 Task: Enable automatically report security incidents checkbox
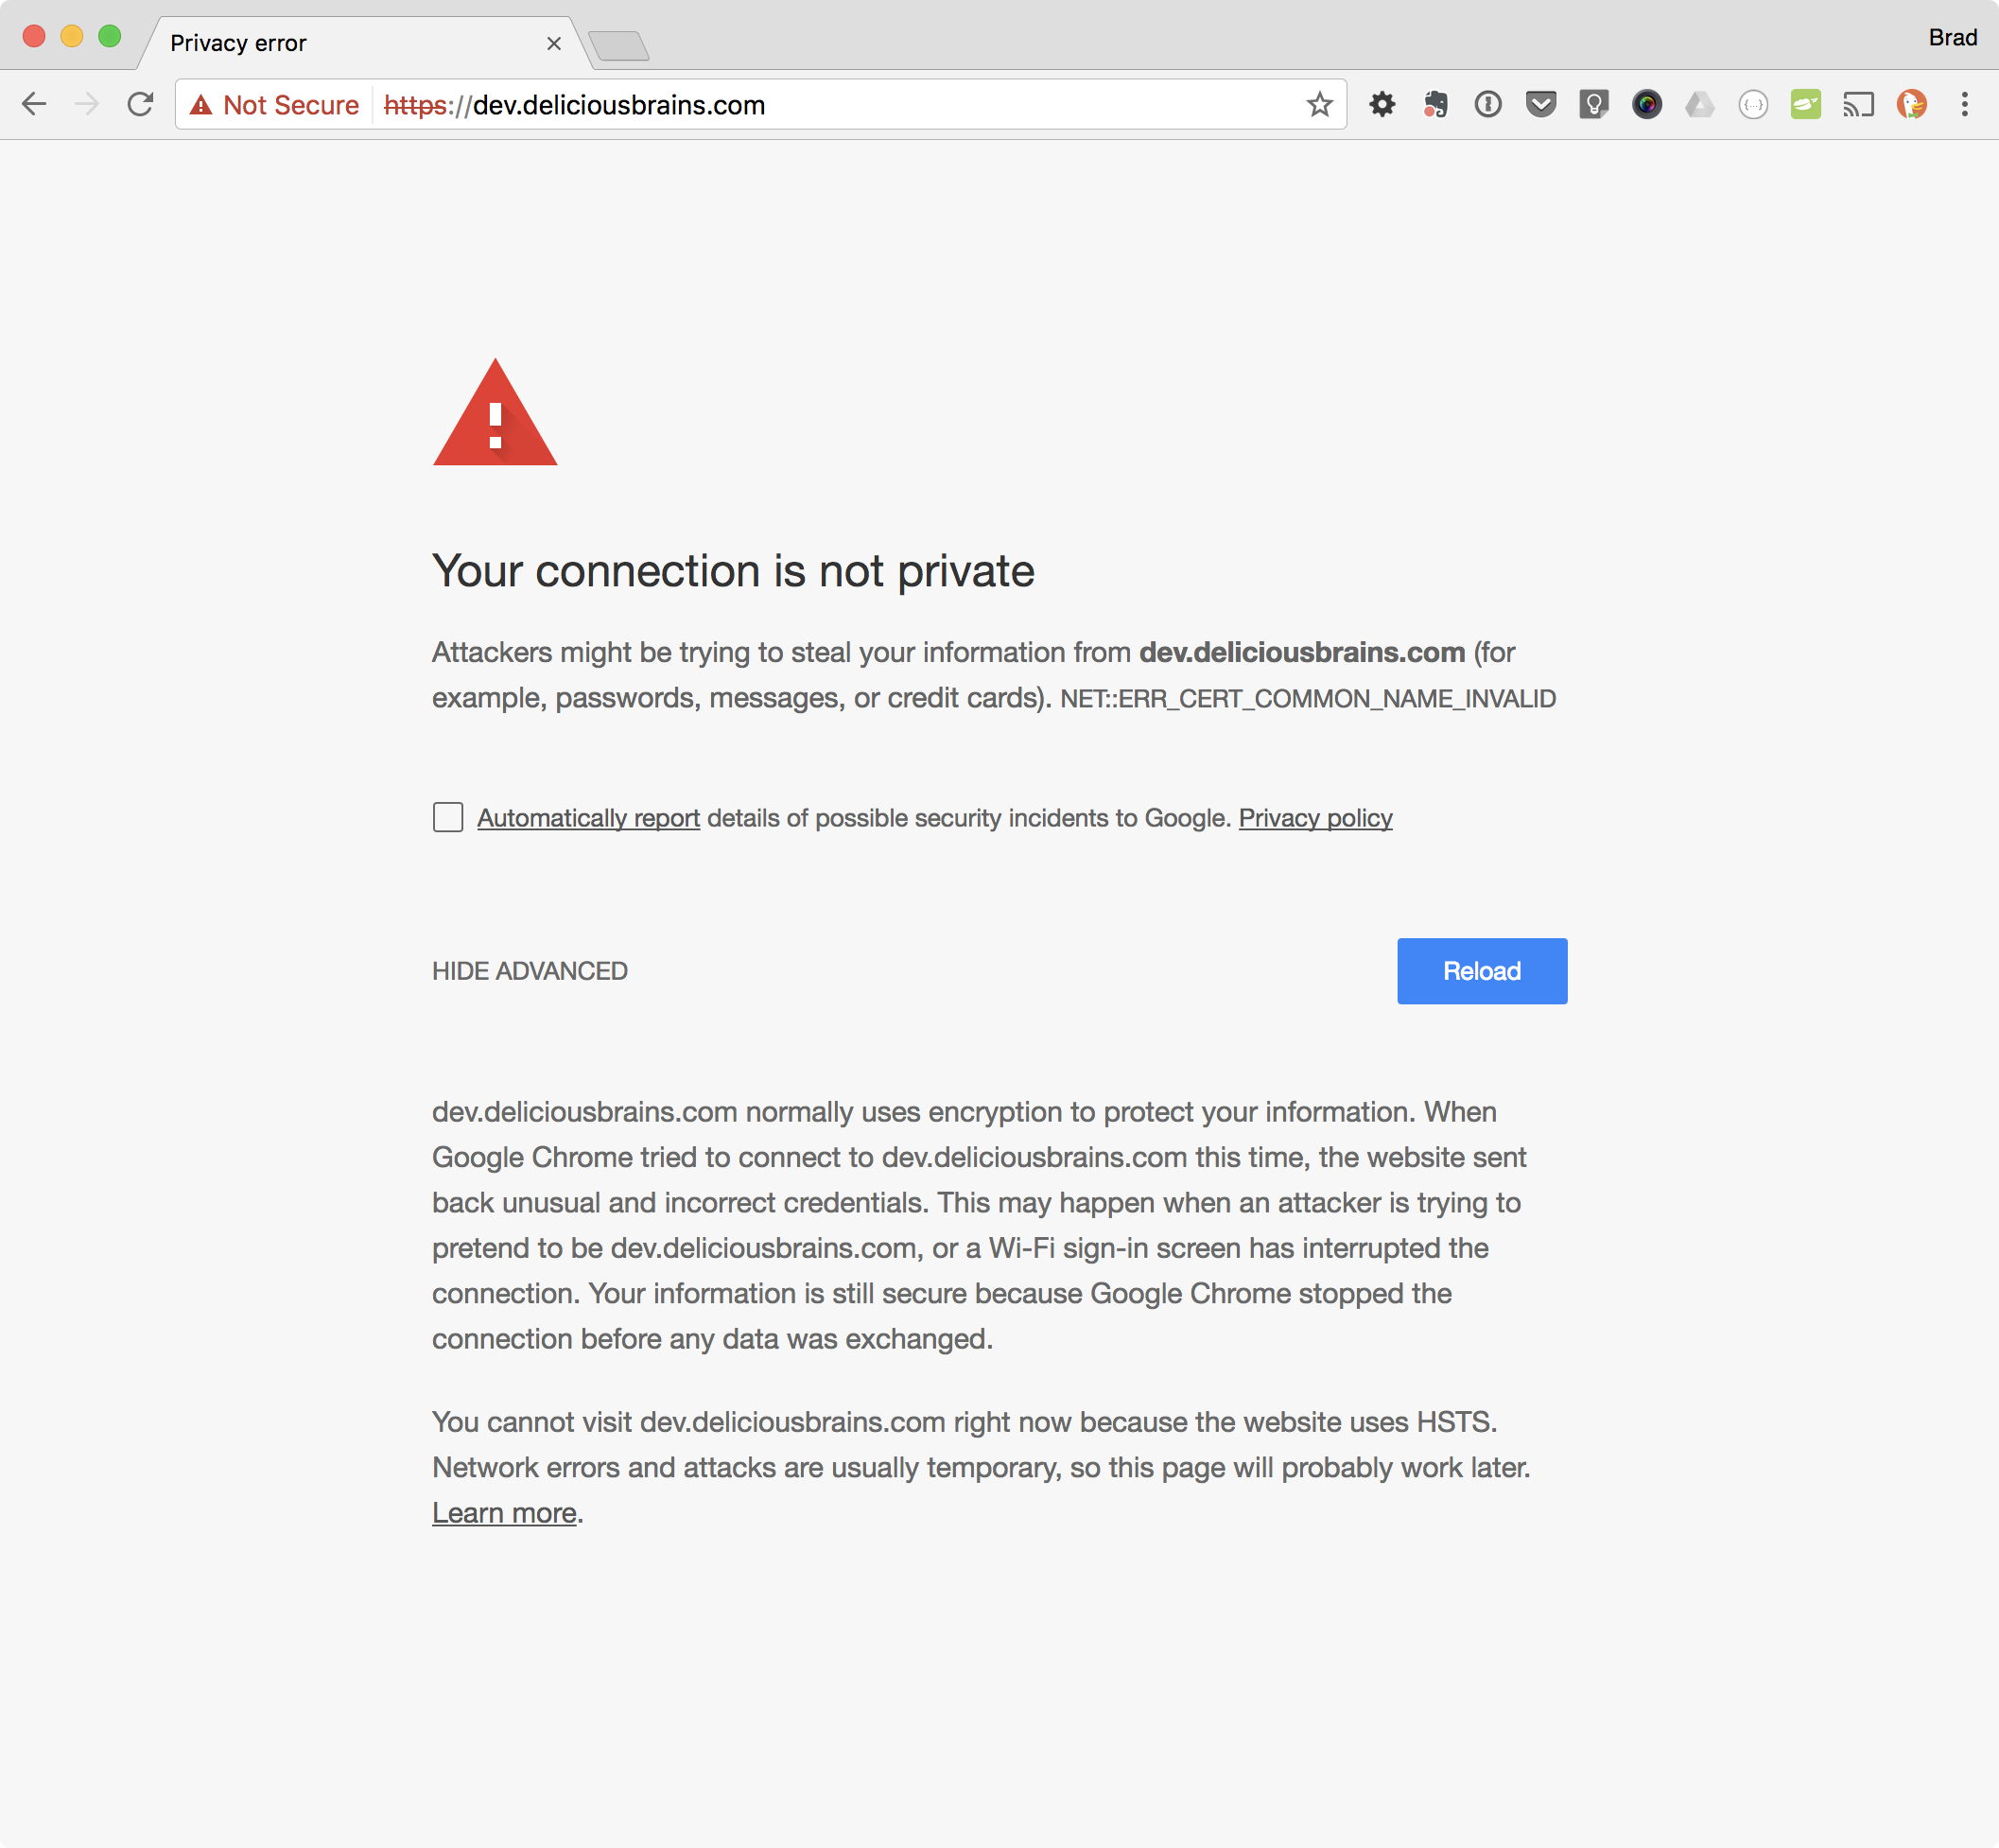pos(447,815)
